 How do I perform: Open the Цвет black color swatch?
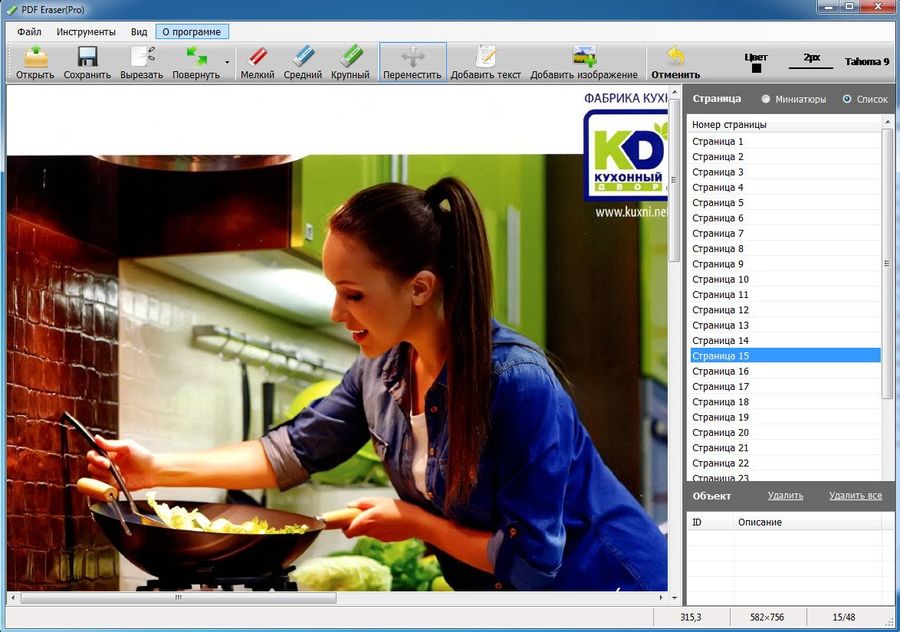[x=757, y=68]
